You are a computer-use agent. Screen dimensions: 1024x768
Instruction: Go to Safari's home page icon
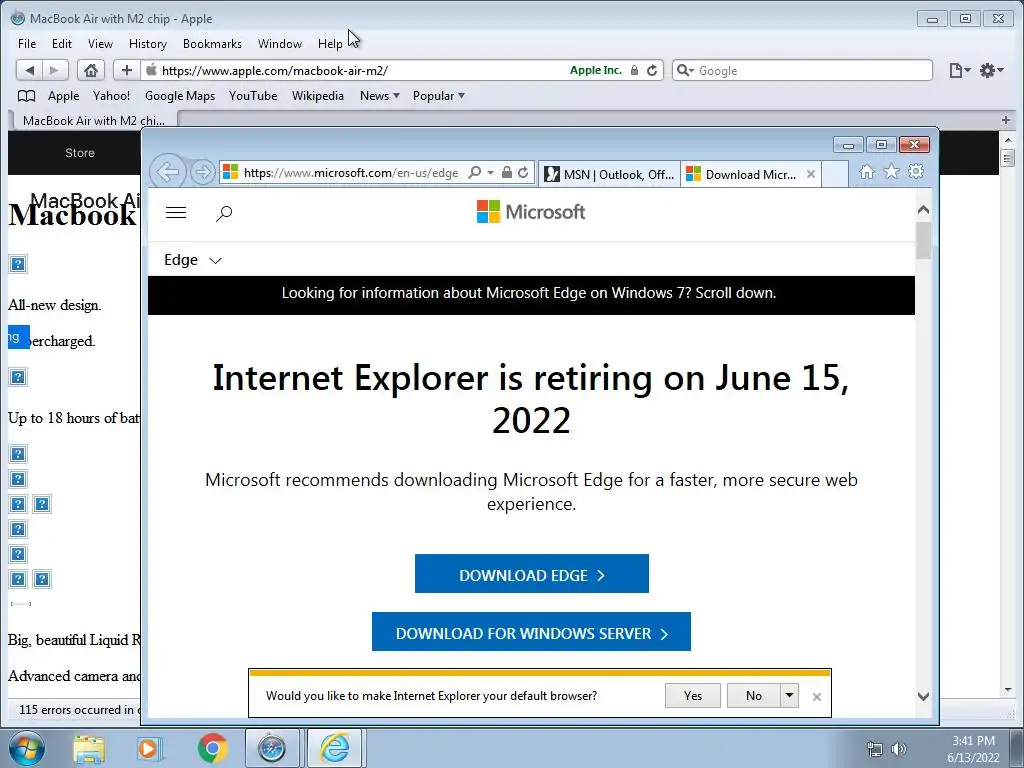point(91,70)
